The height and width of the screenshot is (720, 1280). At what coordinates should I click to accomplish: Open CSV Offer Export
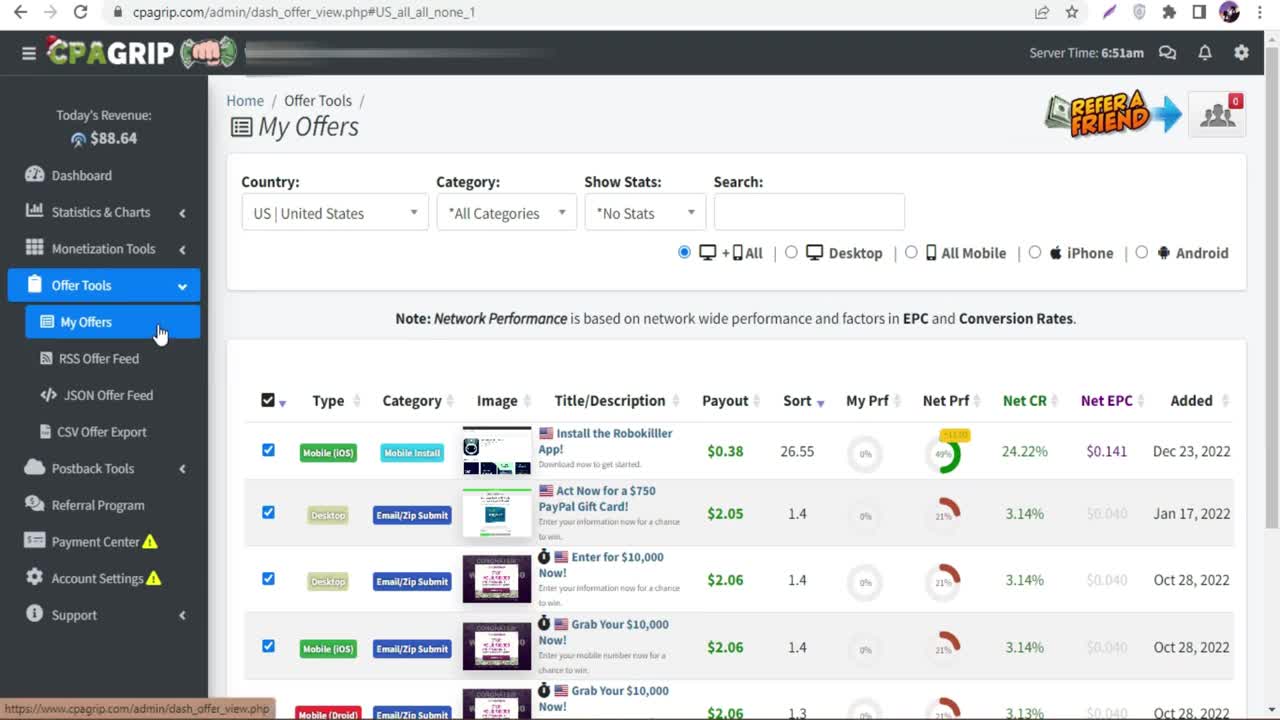(x=103, y=432)
